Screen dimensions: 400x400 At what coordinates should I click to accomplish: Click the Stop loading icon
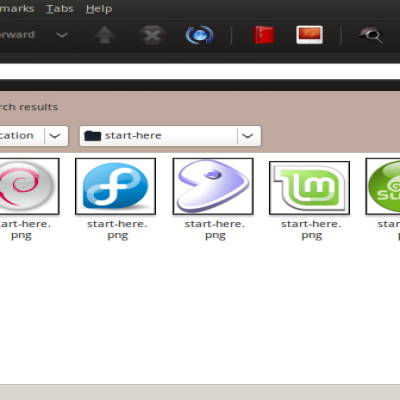(152, 35)
